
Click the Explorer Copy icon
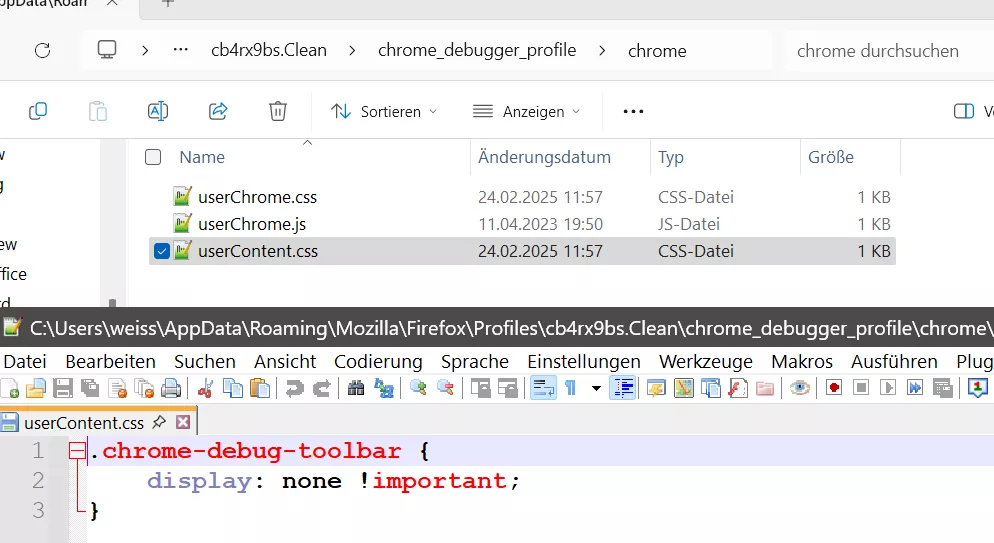[x=38, y=112]
